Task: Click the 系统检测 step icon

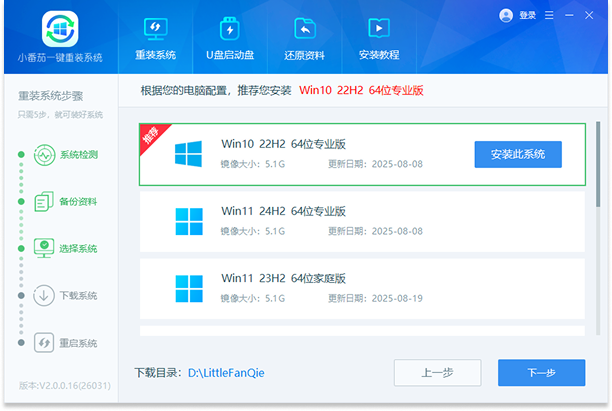Action: tap(44, 155)
